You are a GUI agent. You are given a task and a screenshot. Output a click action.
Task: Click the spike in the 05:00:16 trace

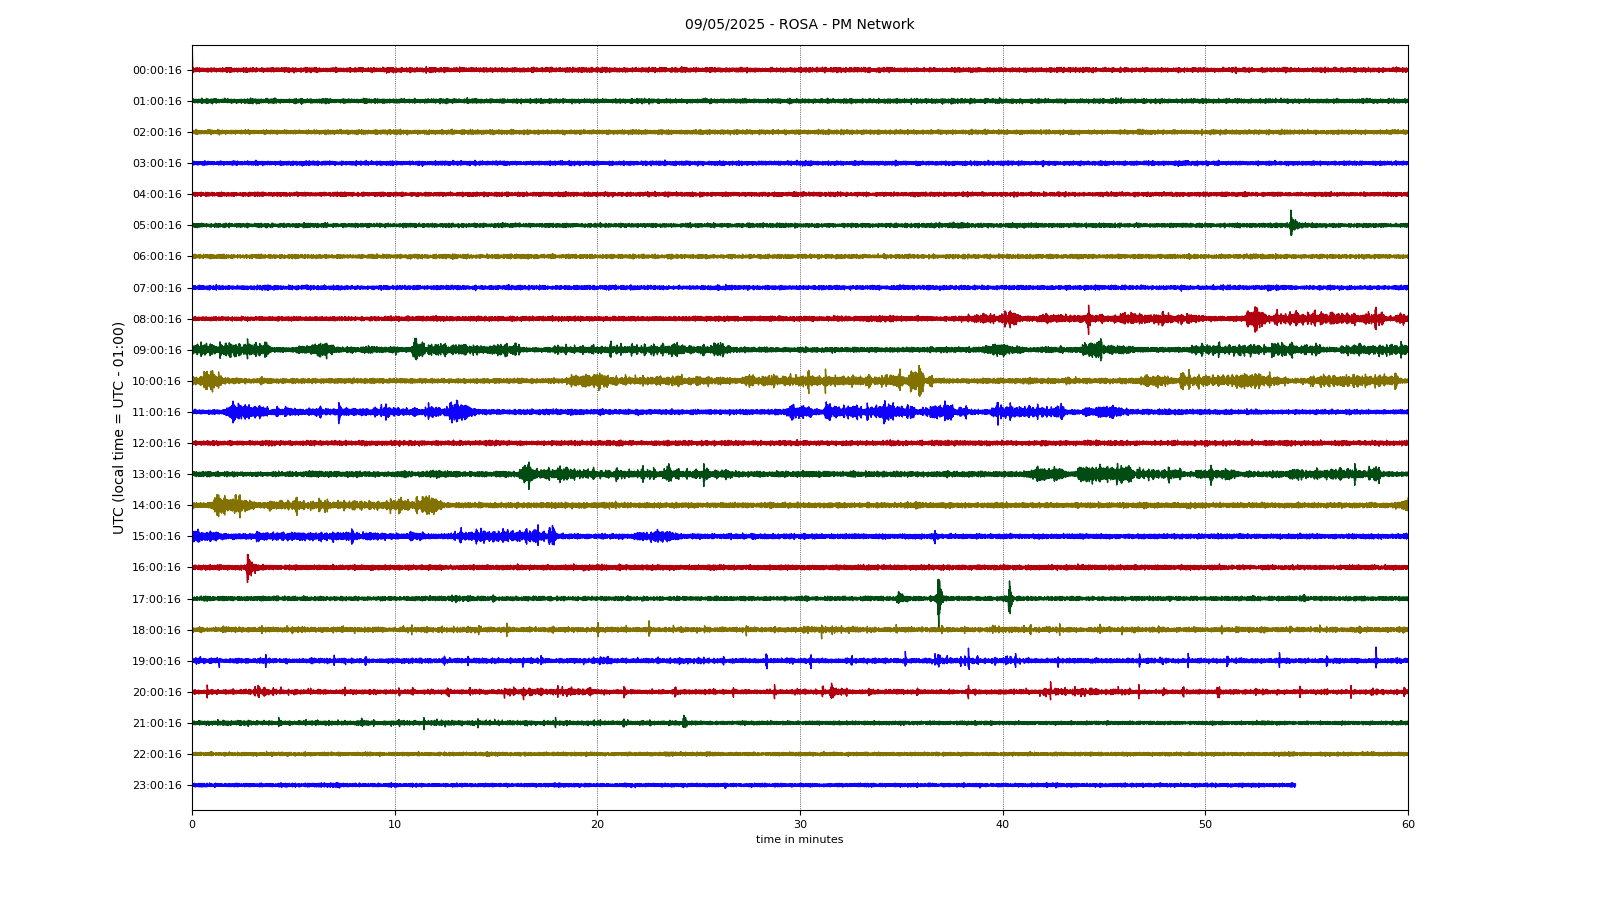pos(1291,223)
